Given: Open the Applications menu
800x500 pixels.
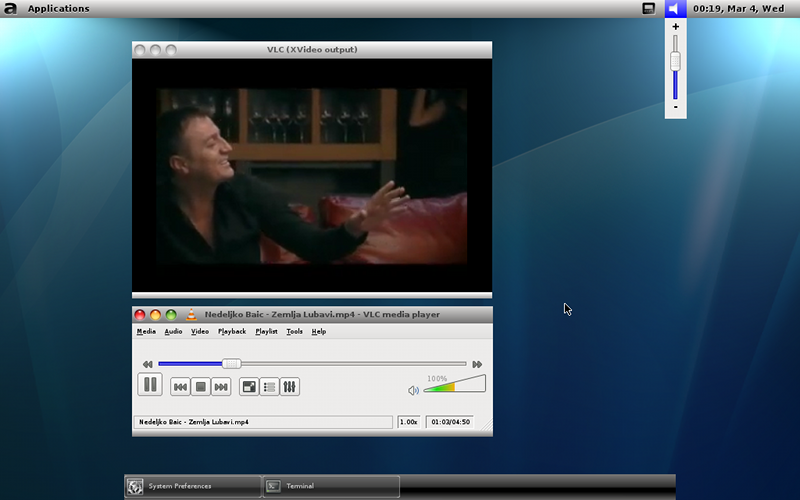Looking at the screenshot, I should [58, 9].
